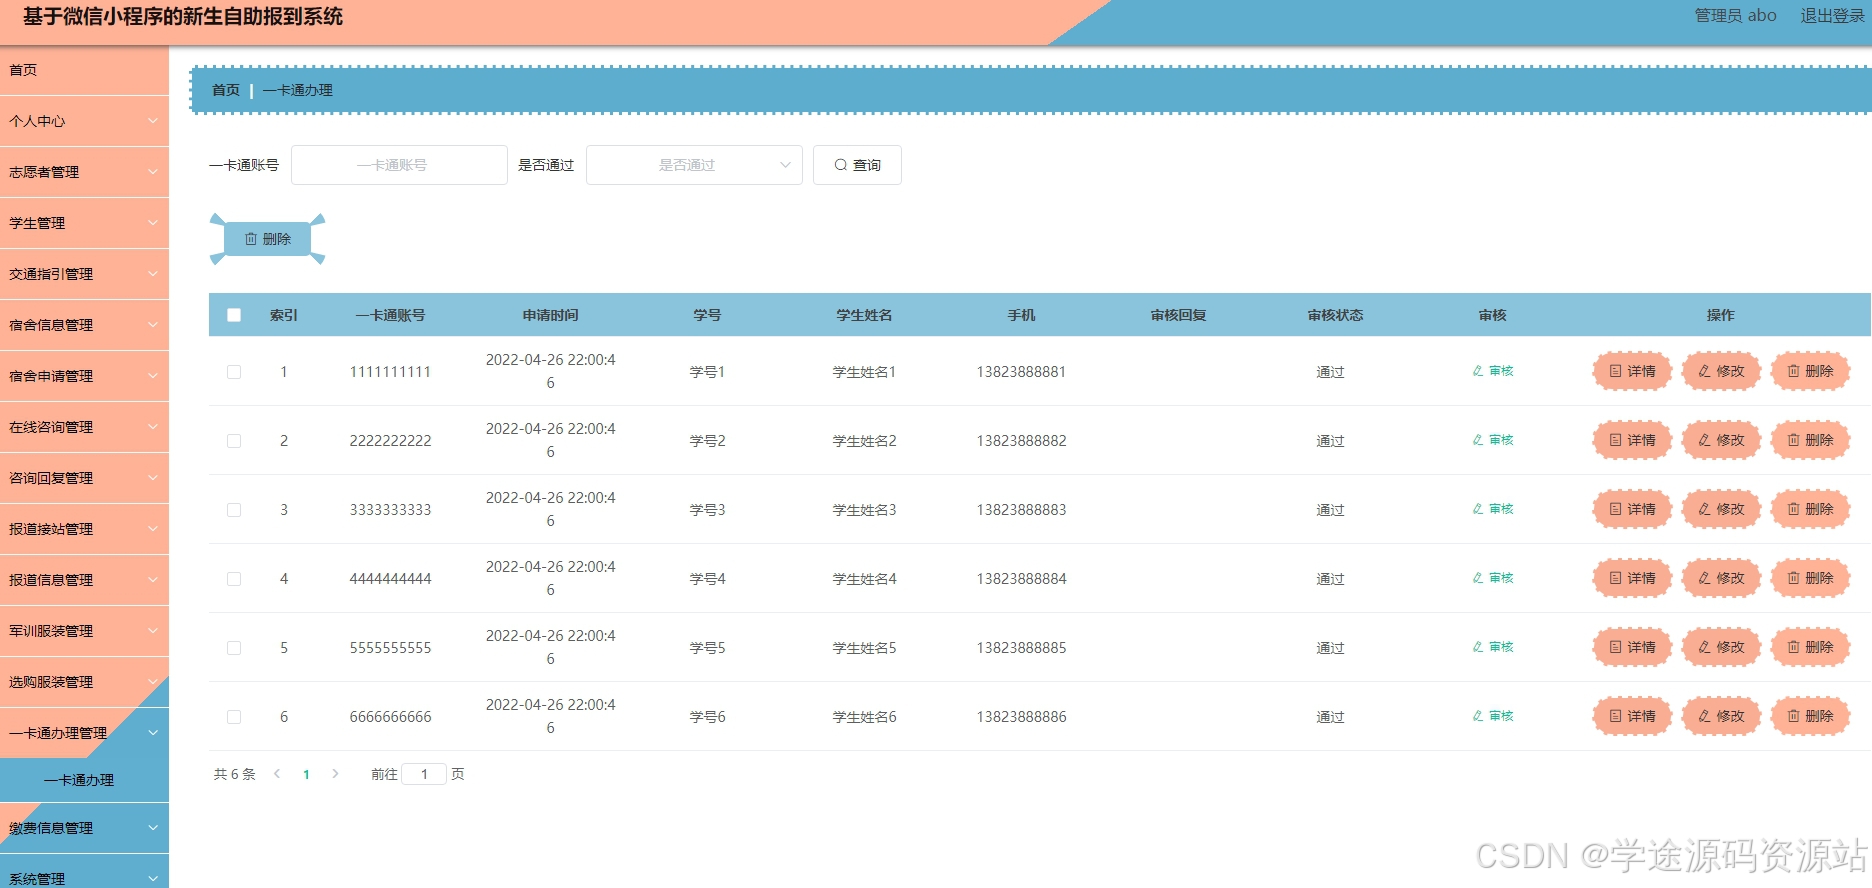Collapse 一卡通办理管理 sidebar menu
Image resolution: width=1872 pixels, height=888 pixels.
84,733
